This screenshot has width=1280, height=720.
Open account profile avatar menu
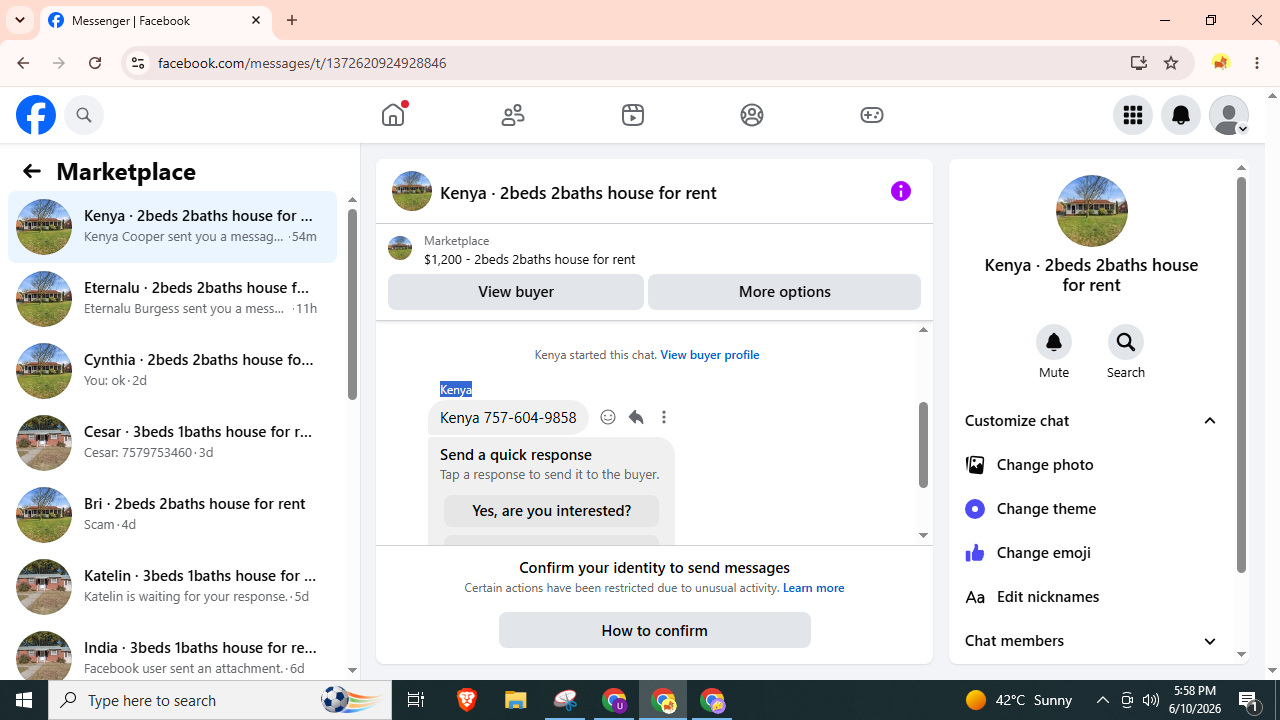point(1229,115)
